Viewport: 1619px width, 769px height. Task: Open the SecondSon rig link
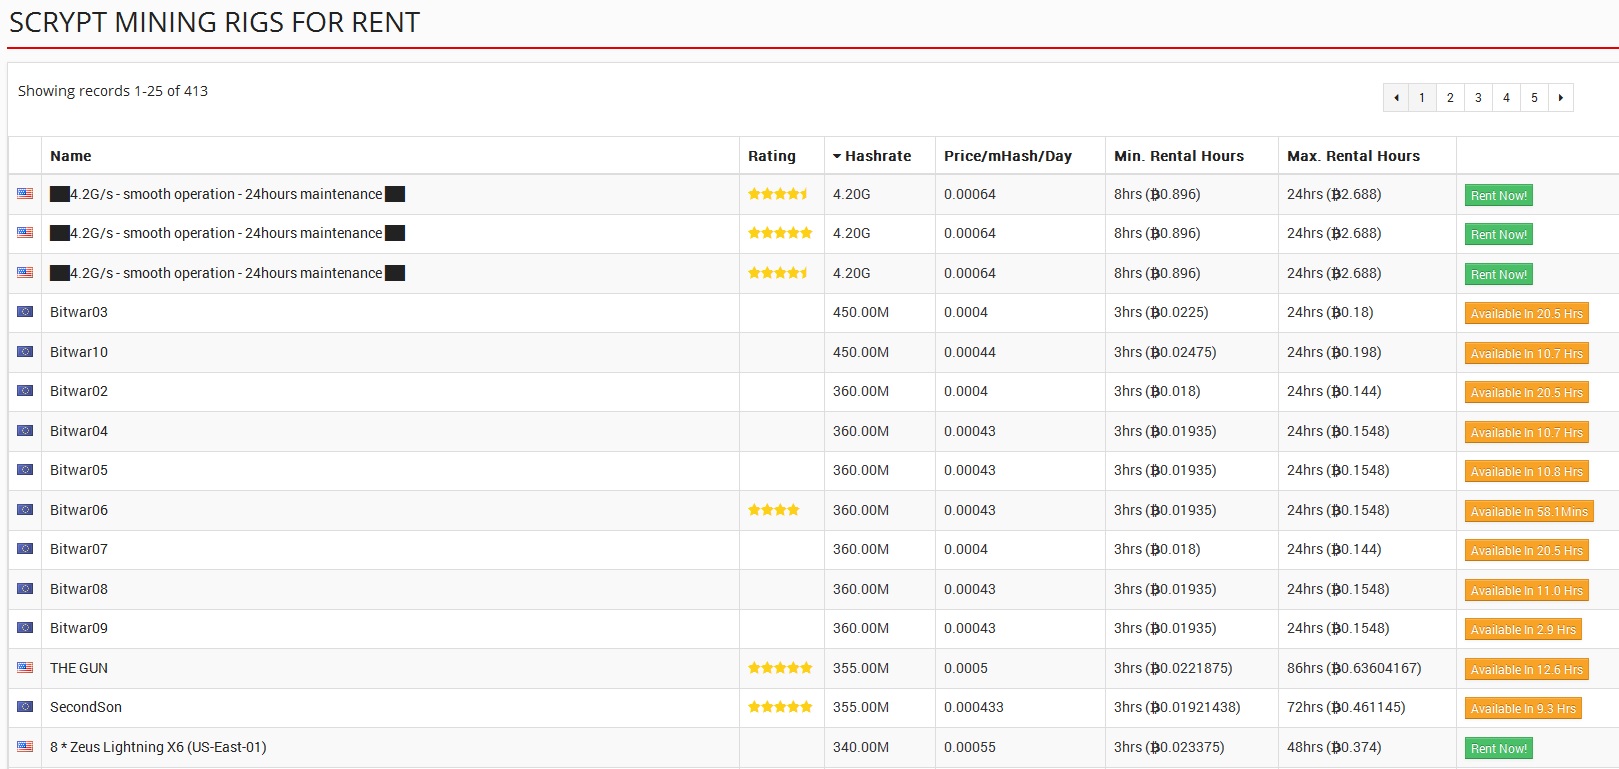pos(86,707)
